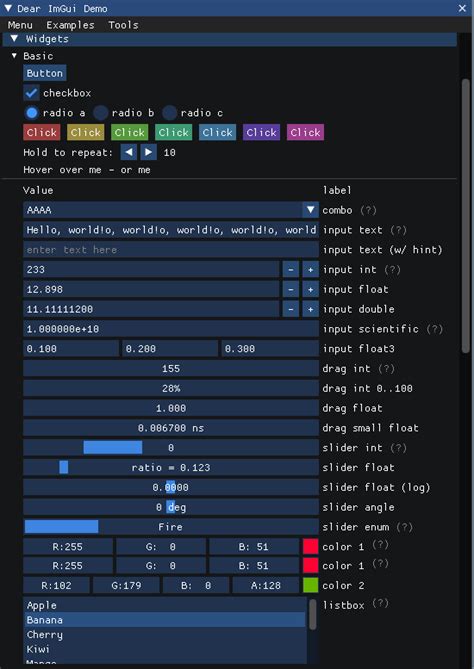Click the input text help marker (?)

pos(398,230)
